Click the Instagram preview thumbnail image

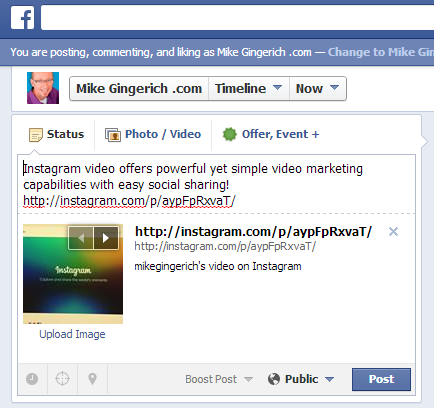pos(73,274)
